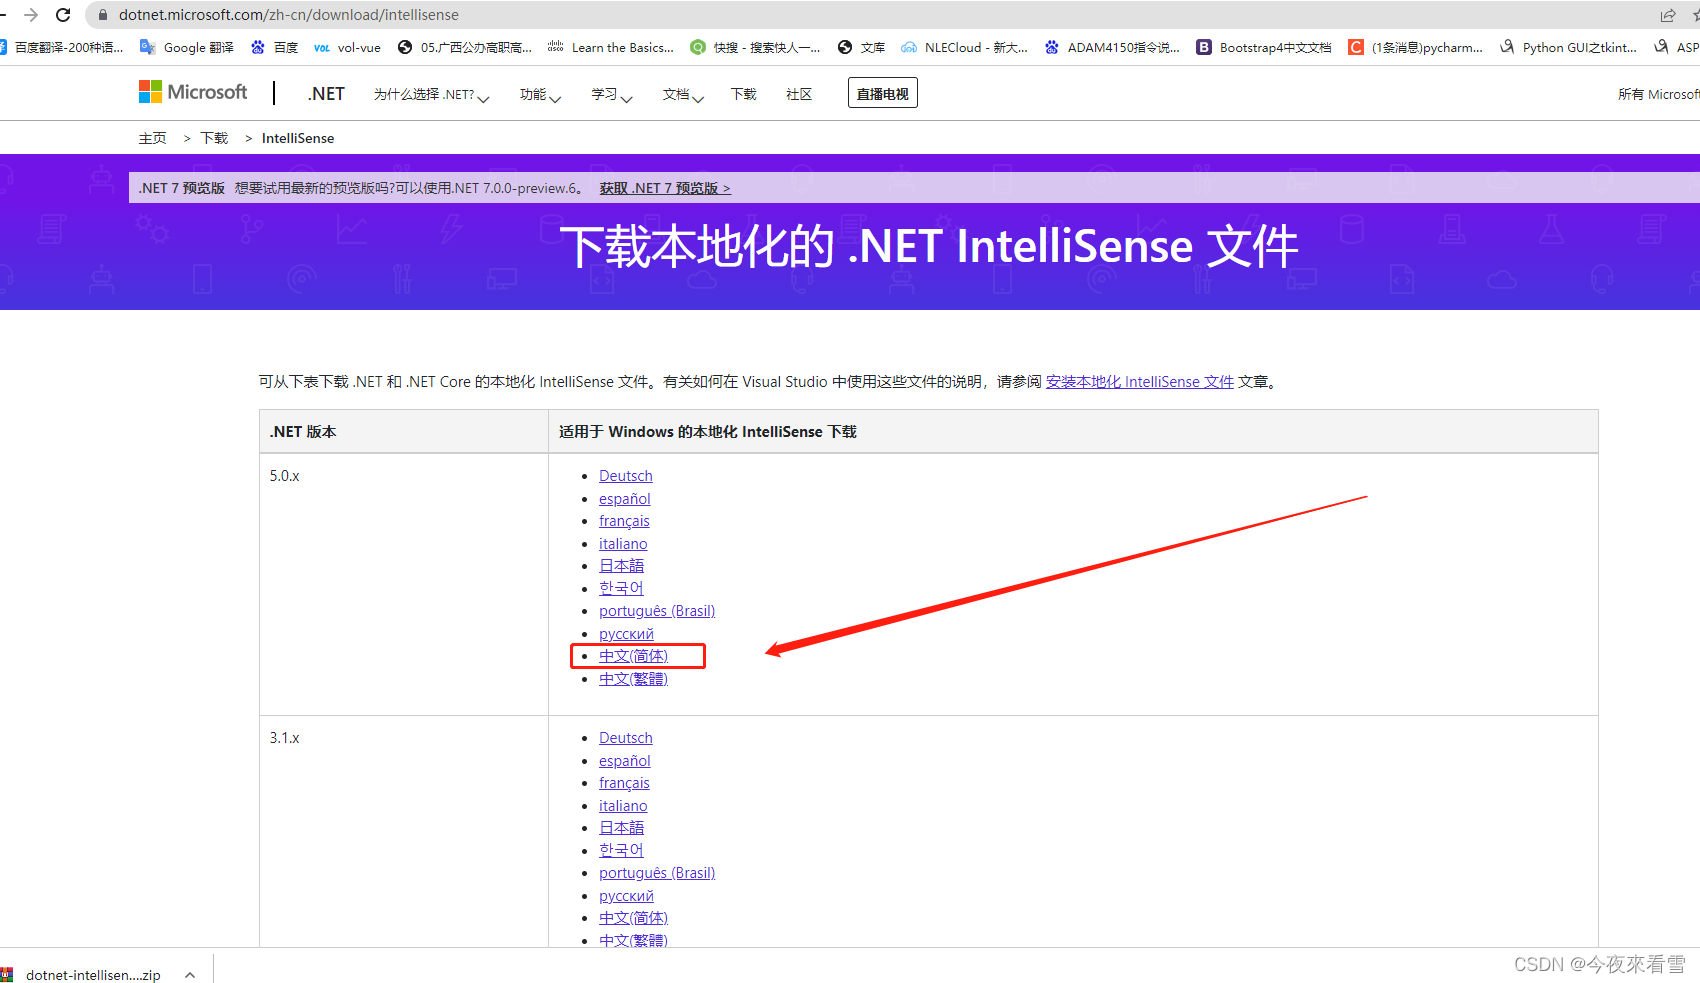Download 한국어 pack for 5.0.x
Image resolution: width=1700 pixels, height=983 pixels.
coord(621,588)
